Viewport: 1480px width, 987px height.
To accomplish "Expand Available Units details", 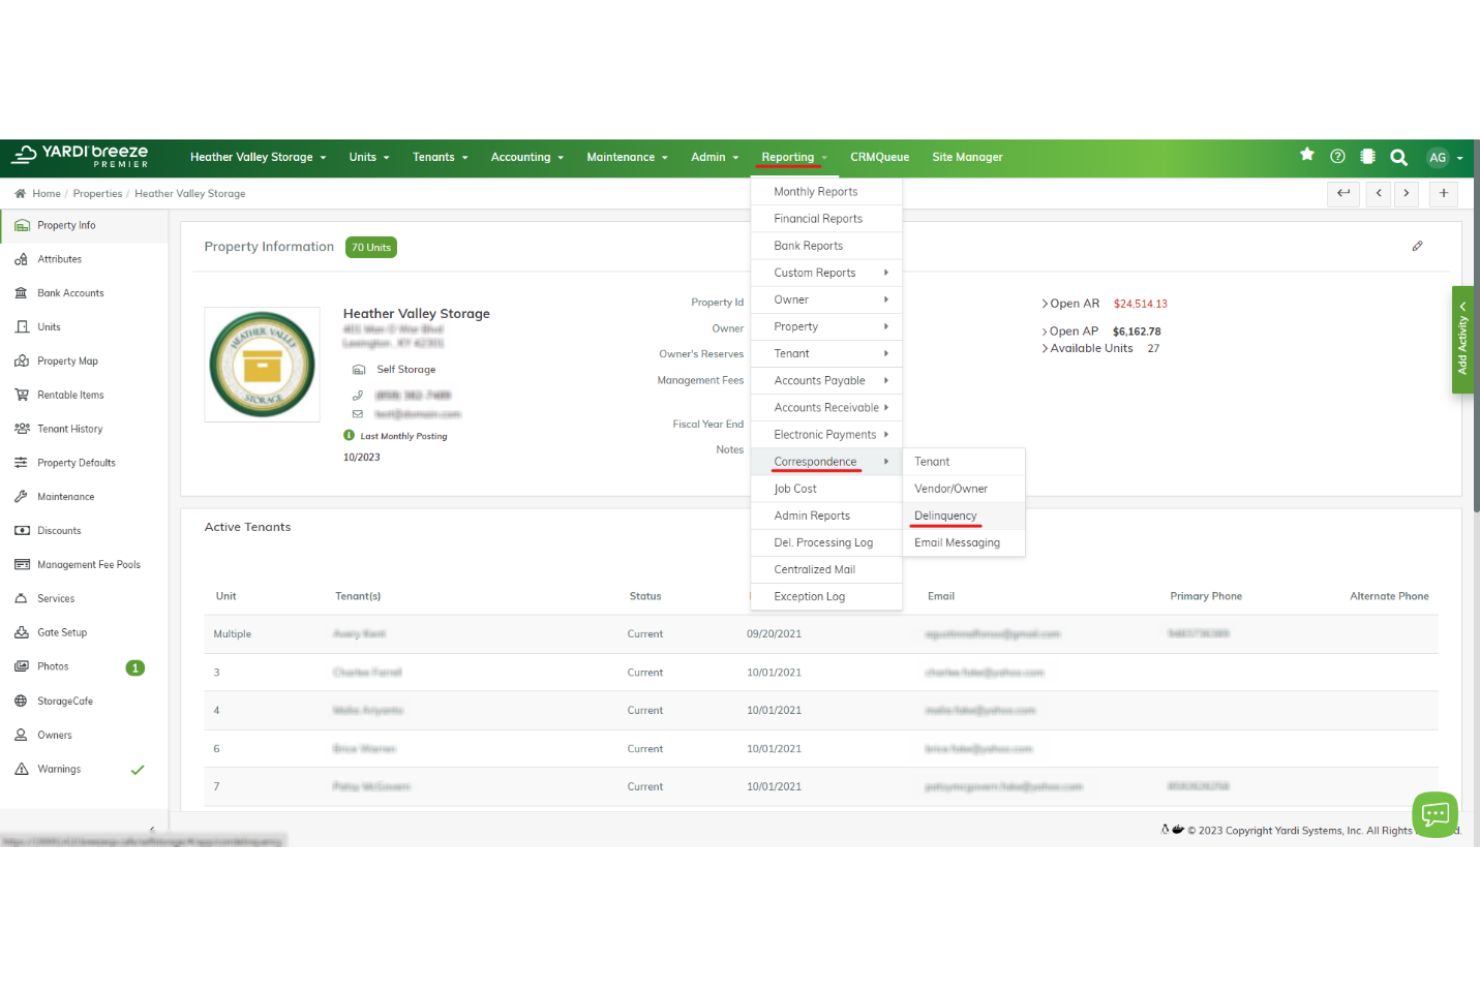I will [x=1087, y=348].
